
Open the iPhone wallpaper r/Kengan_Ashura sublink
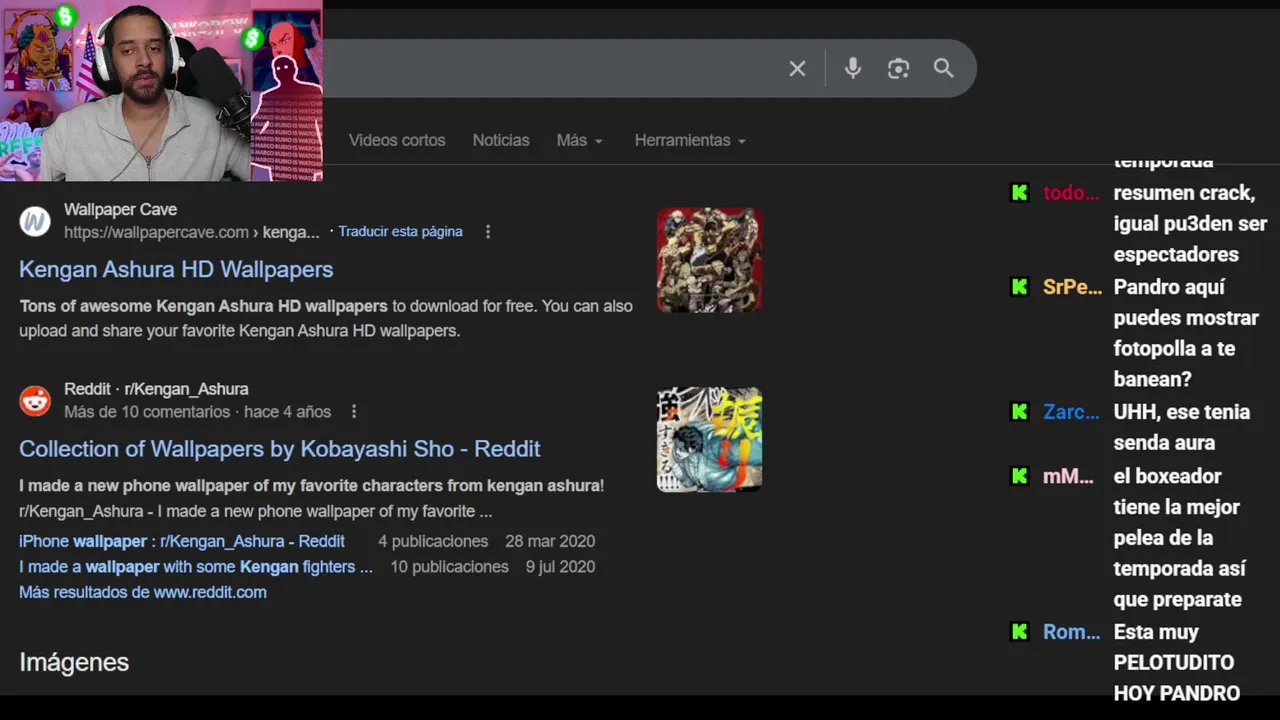coord(182,541)
